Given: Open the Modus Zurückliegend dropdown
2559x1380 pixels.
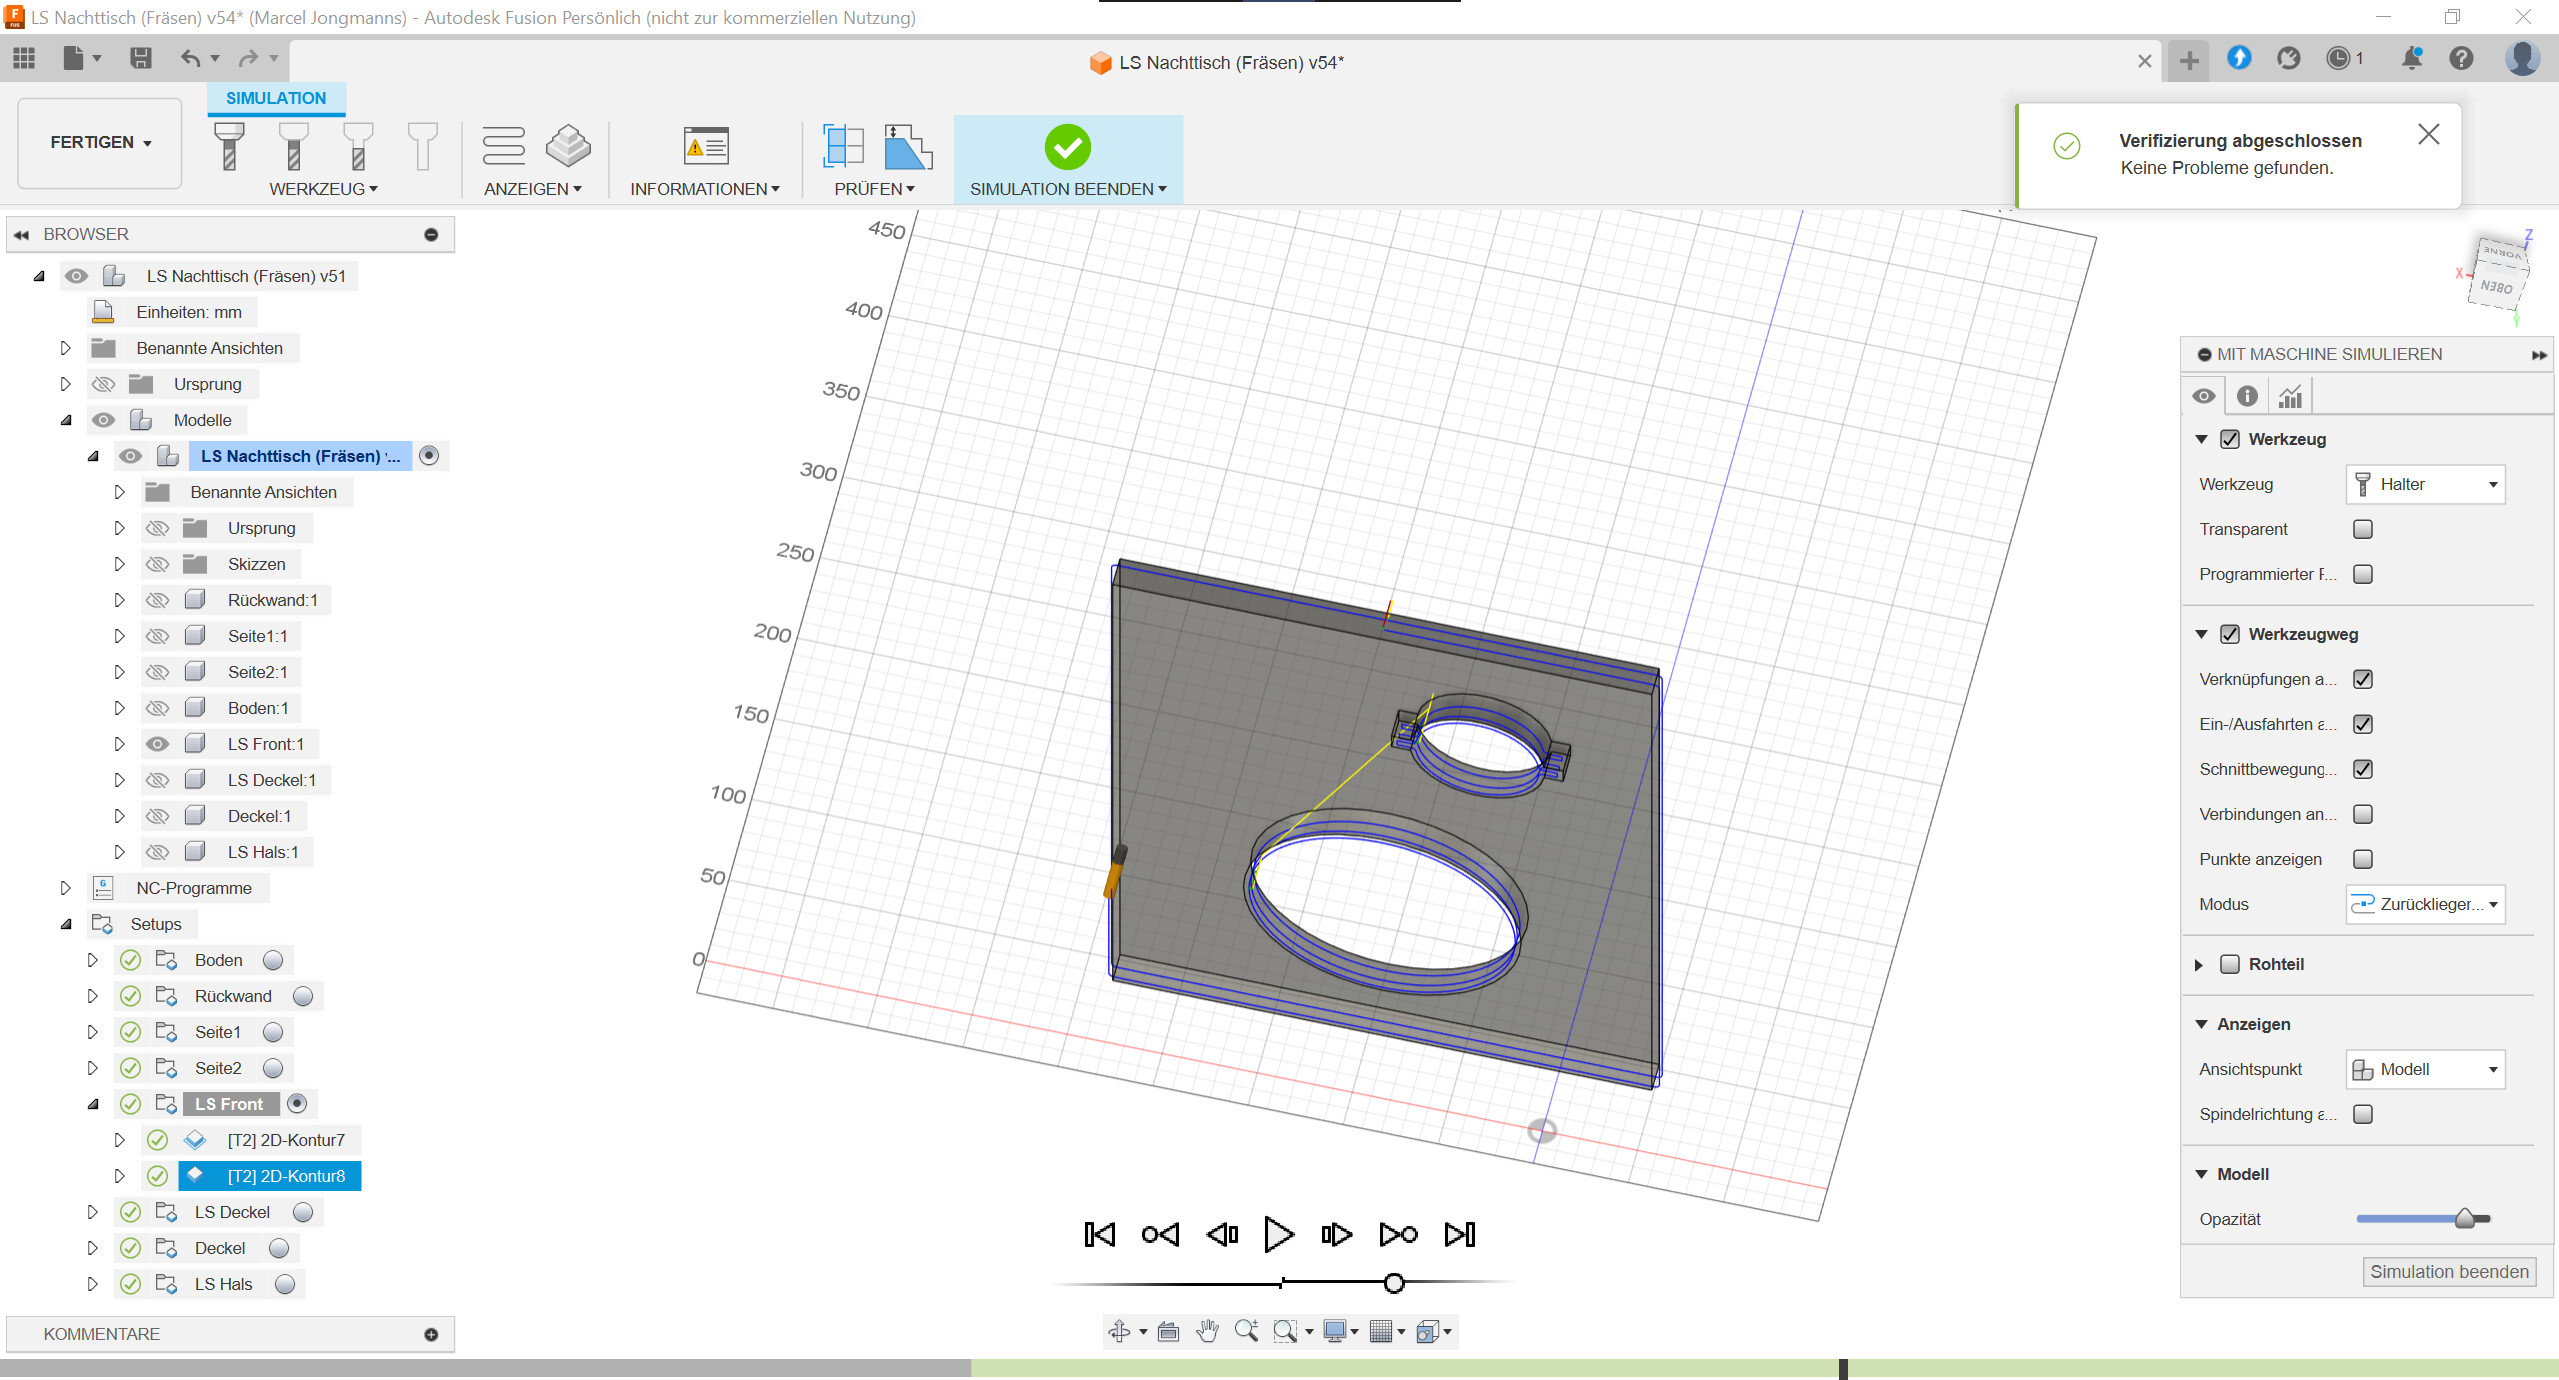Looking at the screenshot, I should (2425, 904).
